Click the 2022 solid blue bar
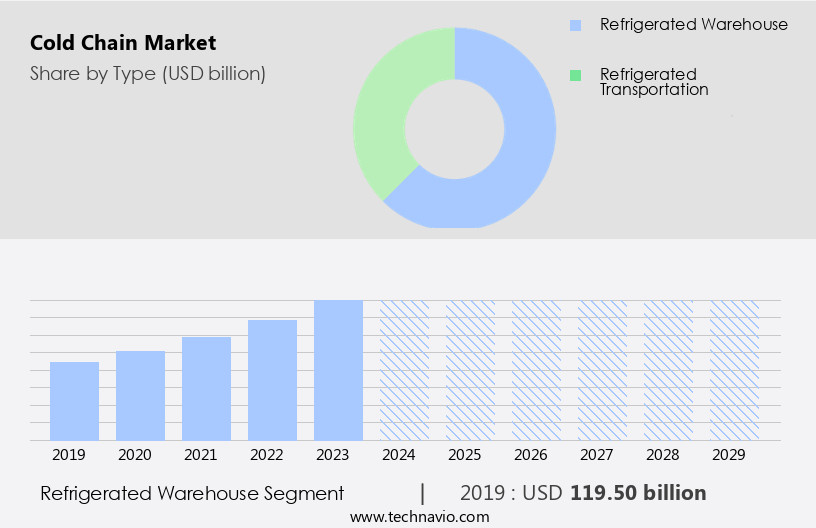Viewport: 816px width, 528px height. [x=272, y=380]
